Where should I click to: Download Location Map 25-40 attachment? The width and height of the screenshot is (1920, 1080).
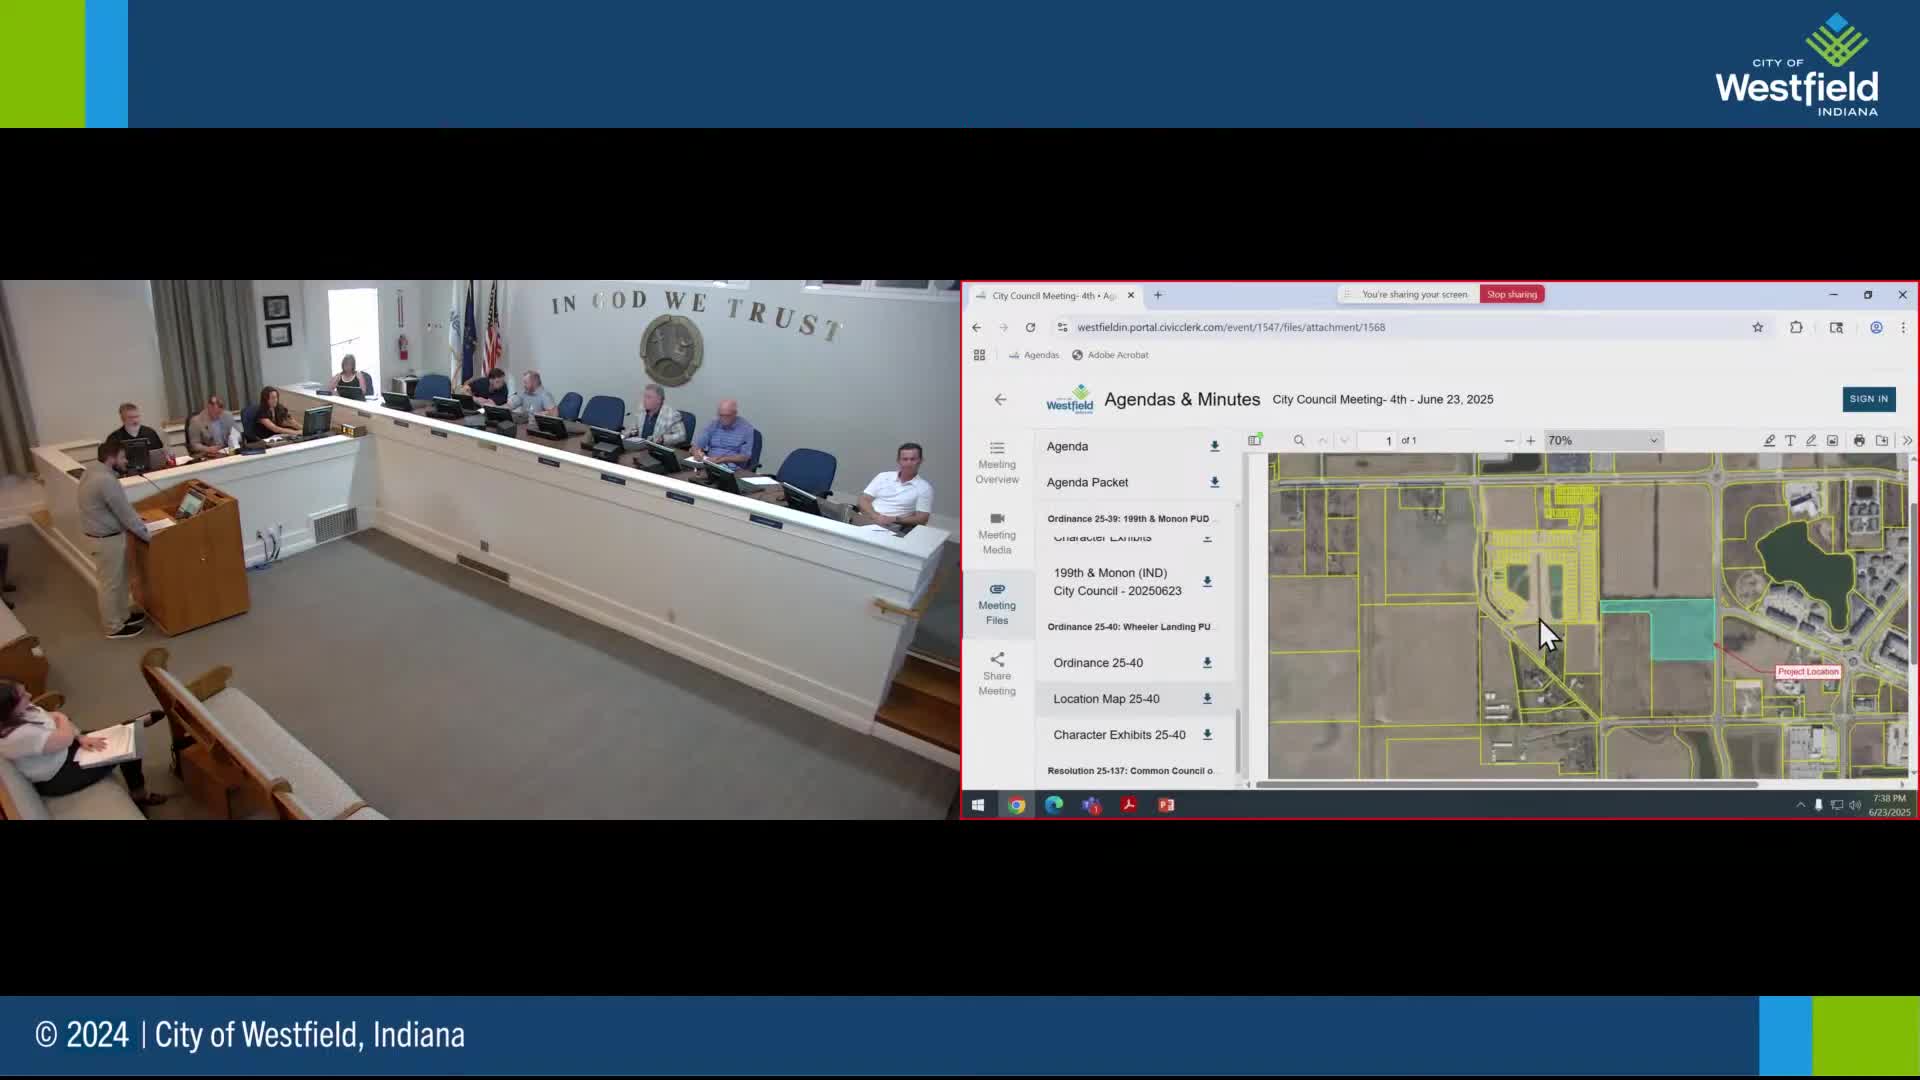click(x=1207, y=699)
